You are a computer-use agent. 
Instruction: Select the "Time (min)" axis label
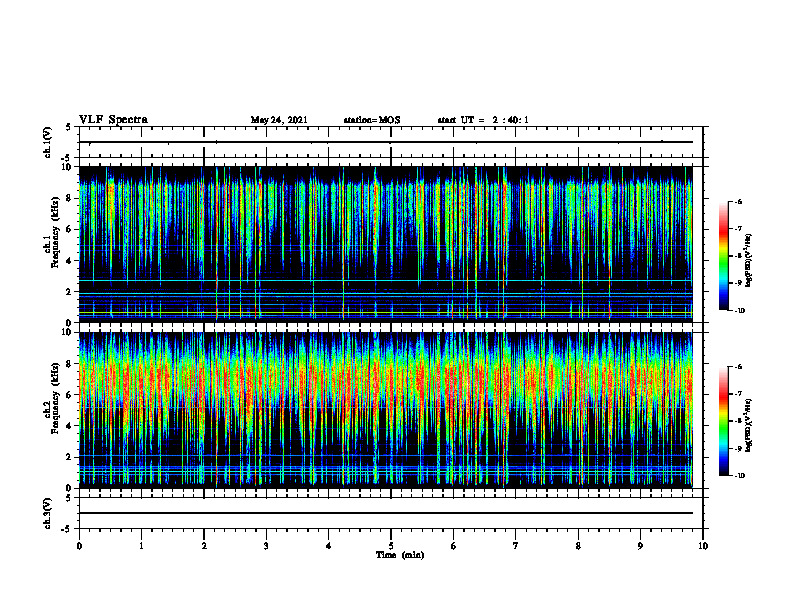point(400,555)
